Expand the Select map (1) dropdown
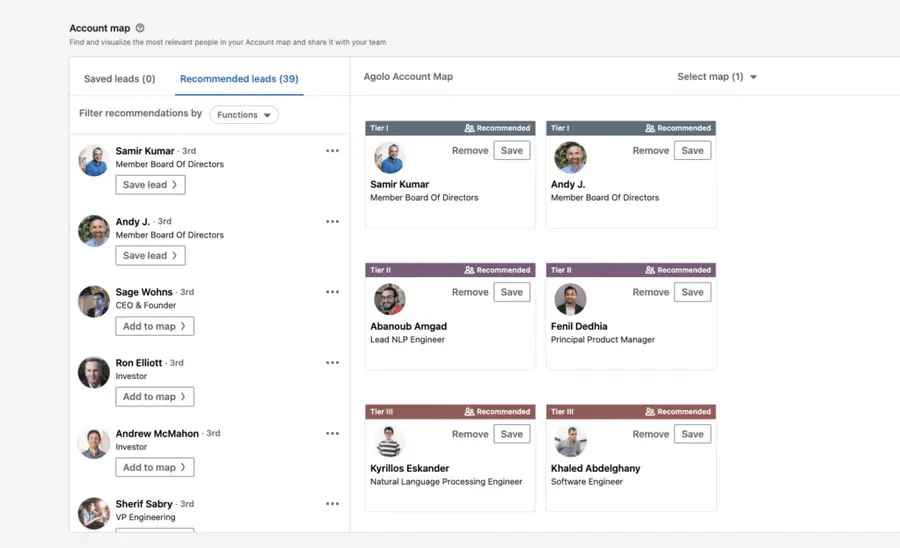The image size is (900, 548). pos(717,76)
